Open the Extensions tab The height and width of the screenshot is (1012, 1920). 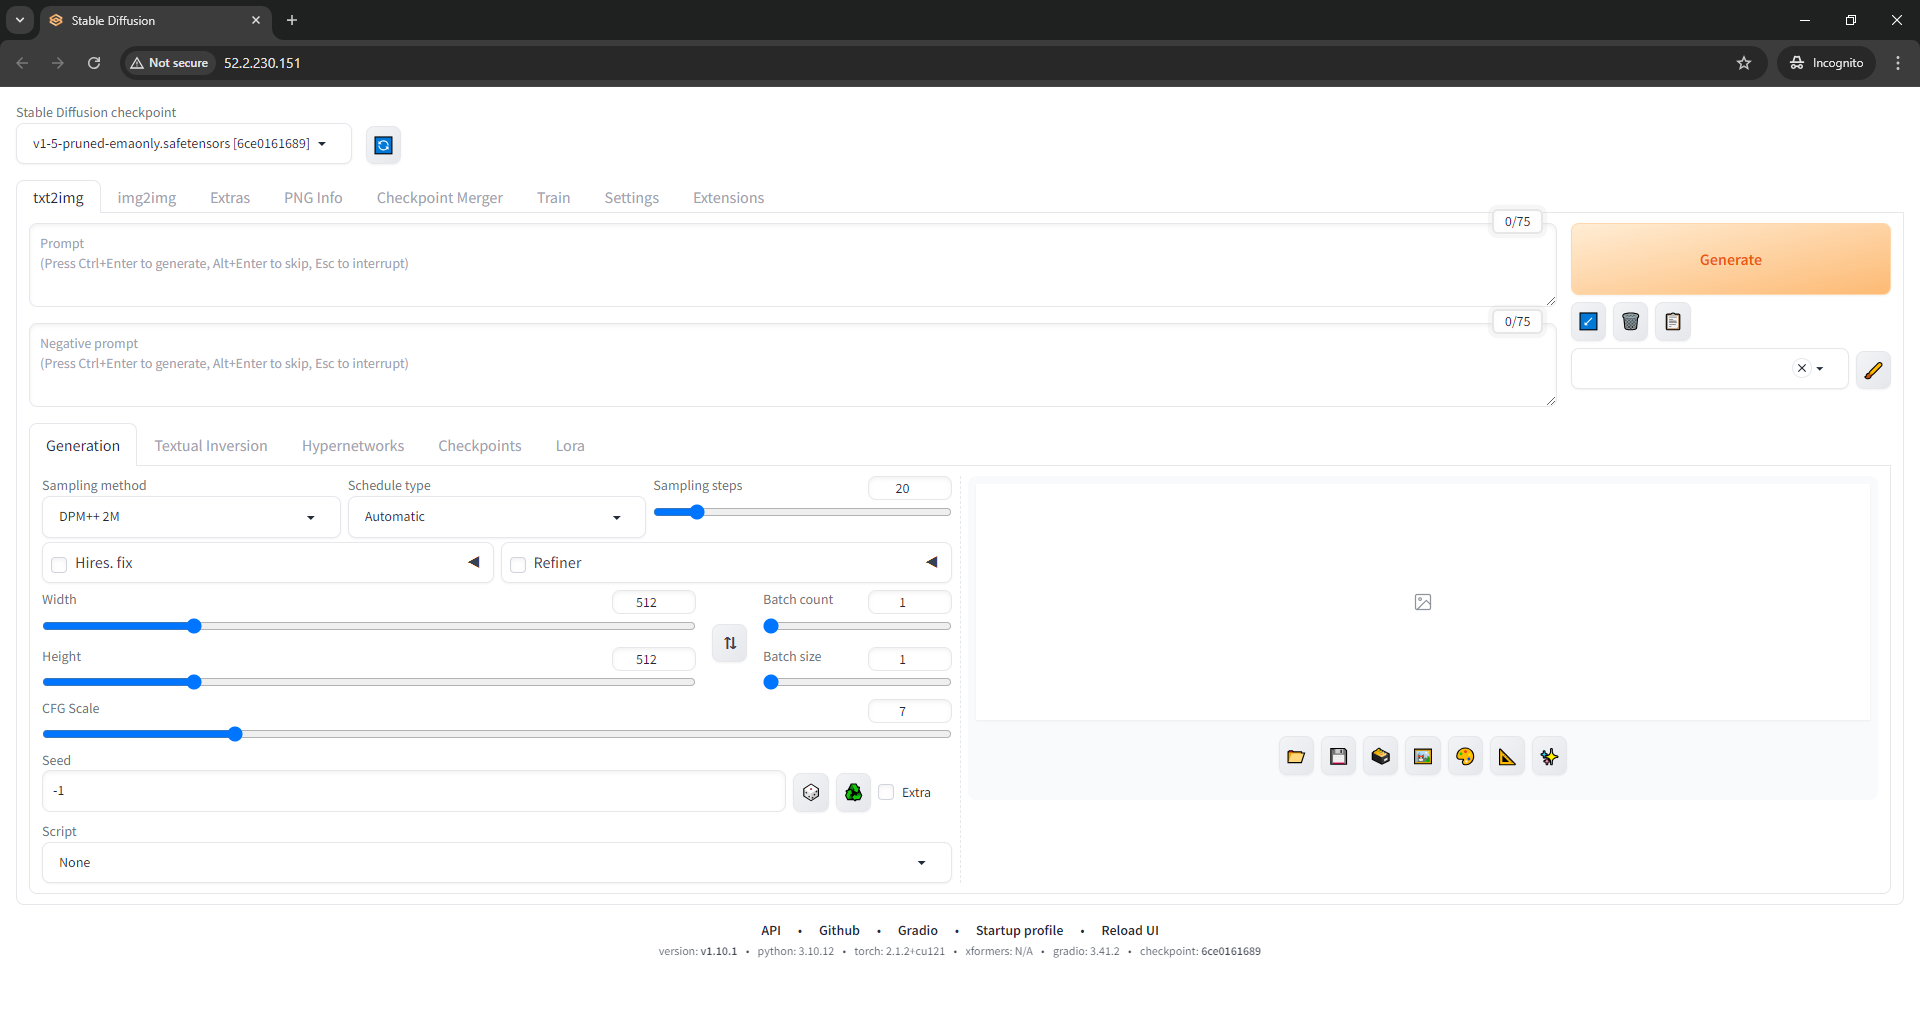(x=729, y=198)
